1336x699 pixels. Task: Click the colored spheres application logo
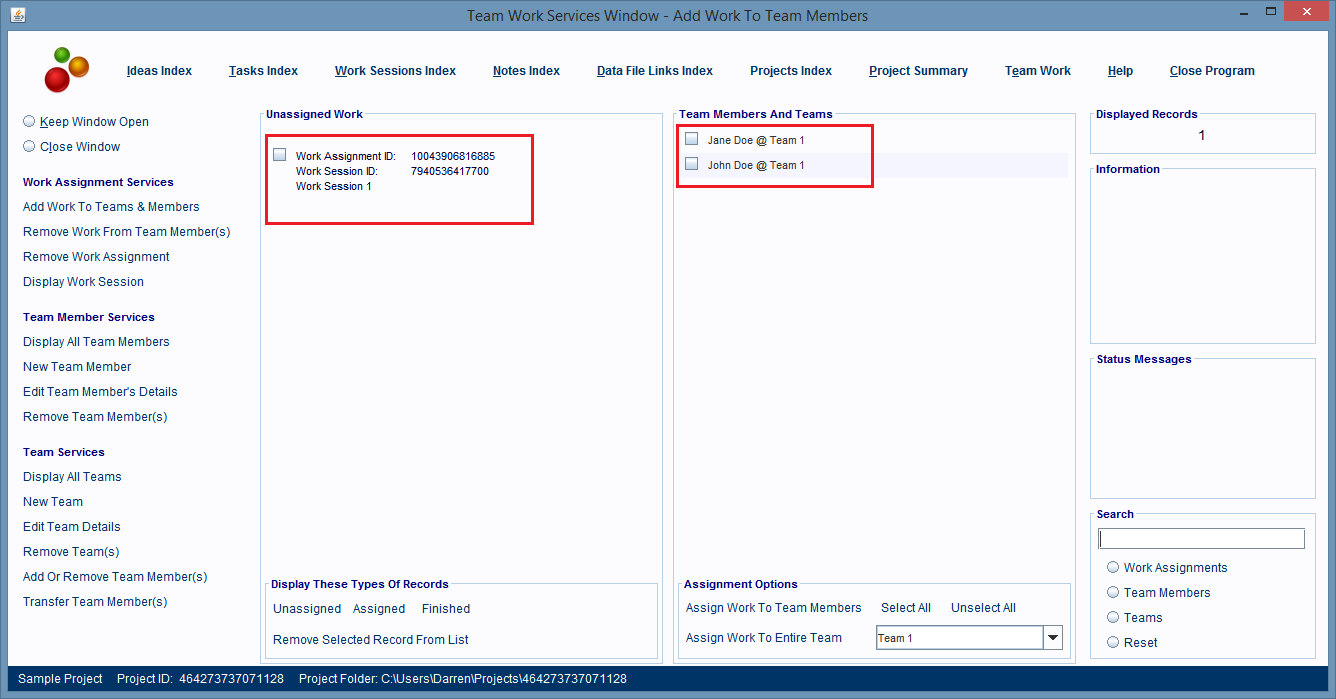[x=66, y=70]
